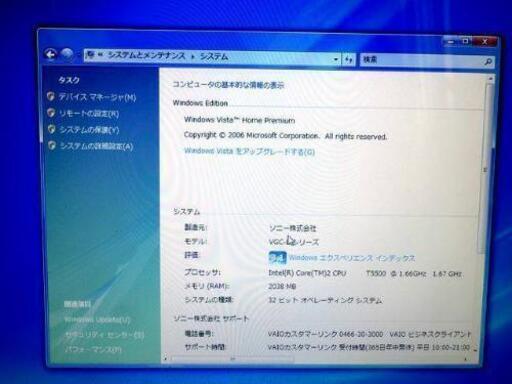512x384 pixels.
Task: Click shield icon next to システムの保護
Action: [x=51, y=129]
